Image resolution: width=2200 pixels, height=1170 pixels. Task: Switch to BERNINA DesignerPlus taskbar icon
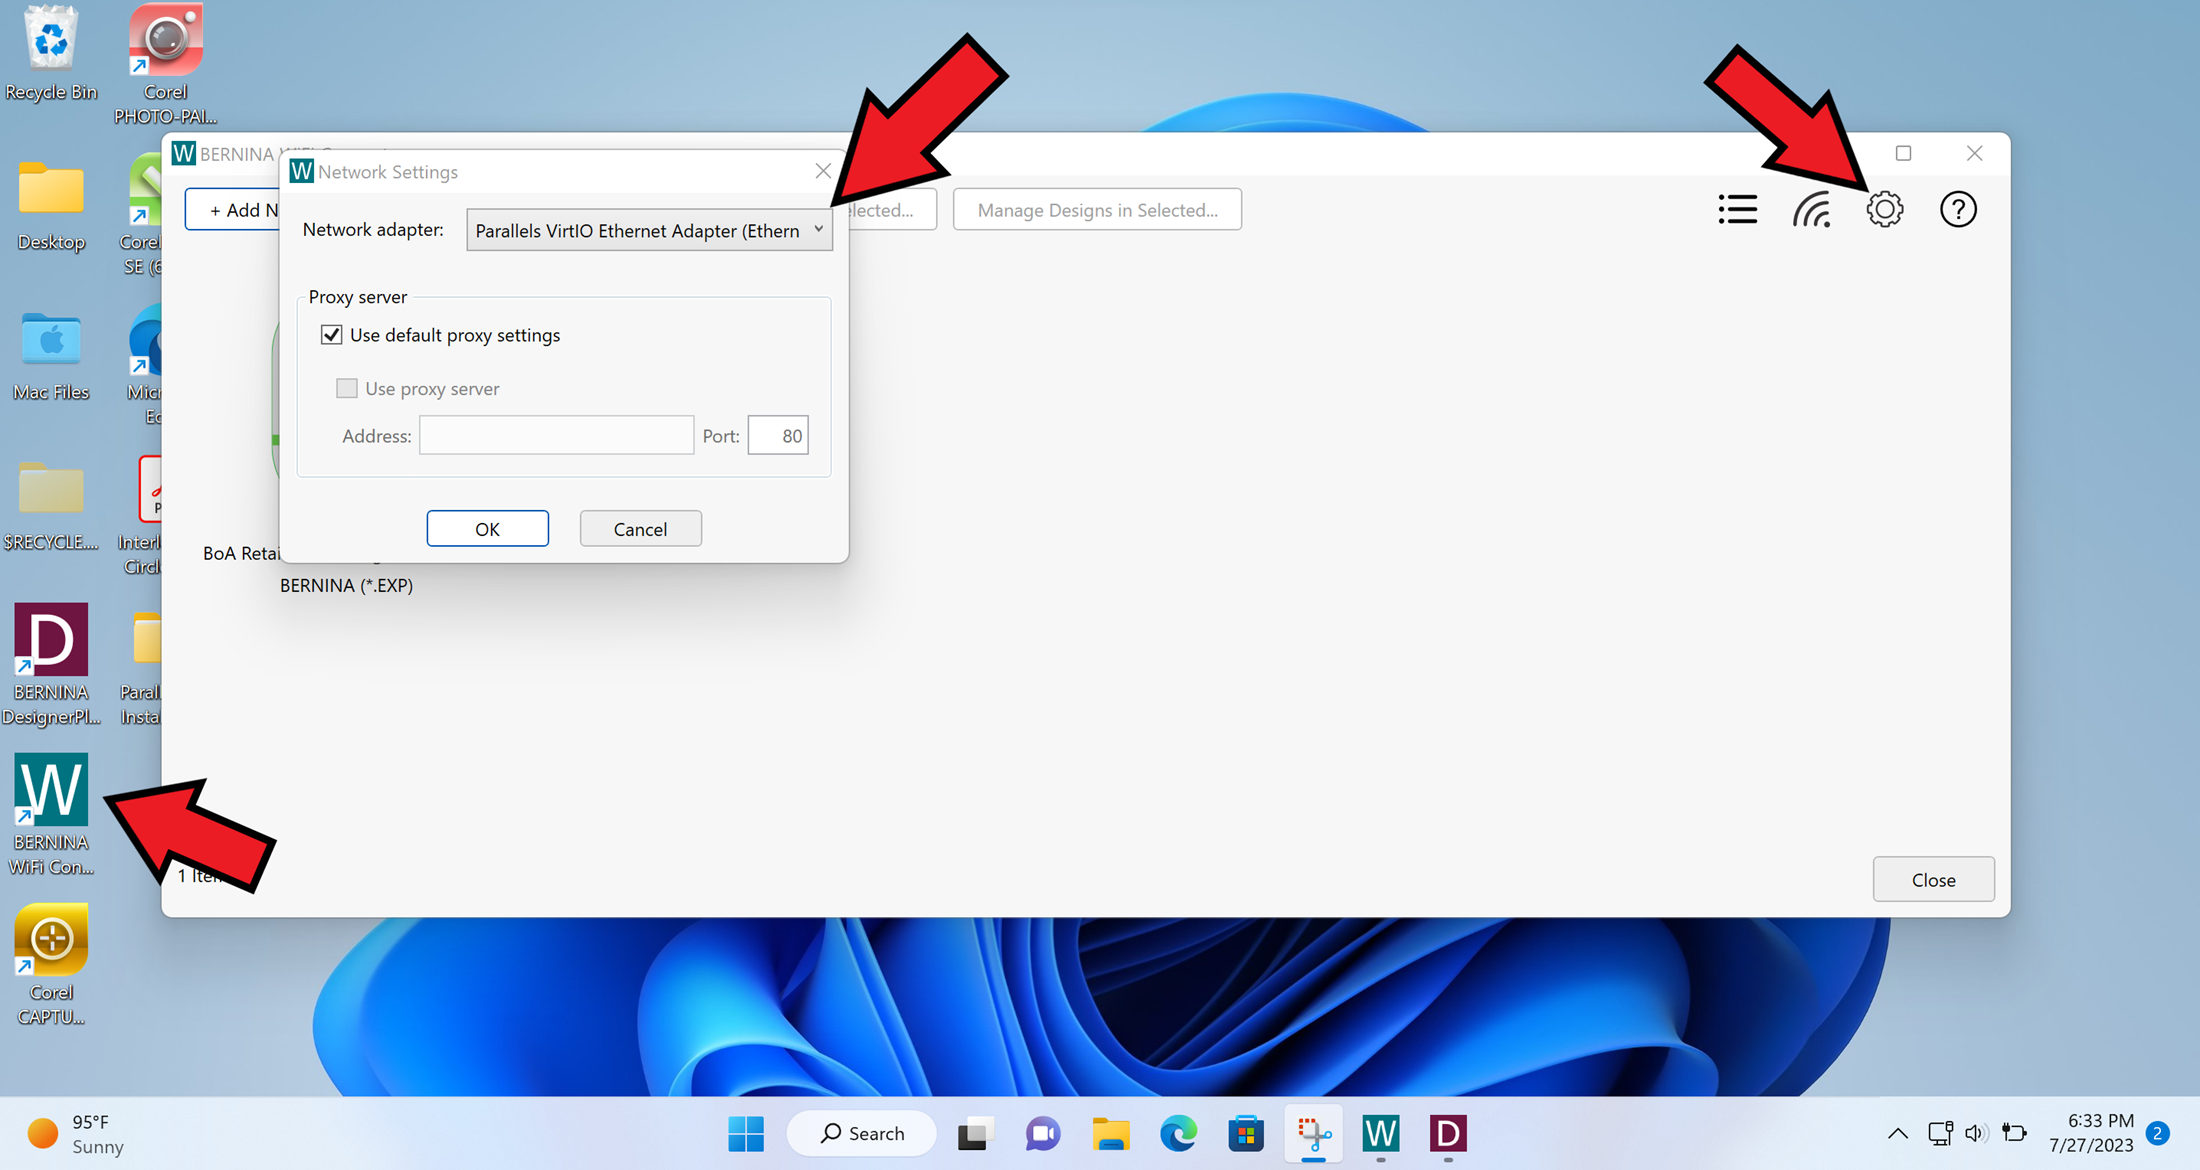1448,1133
